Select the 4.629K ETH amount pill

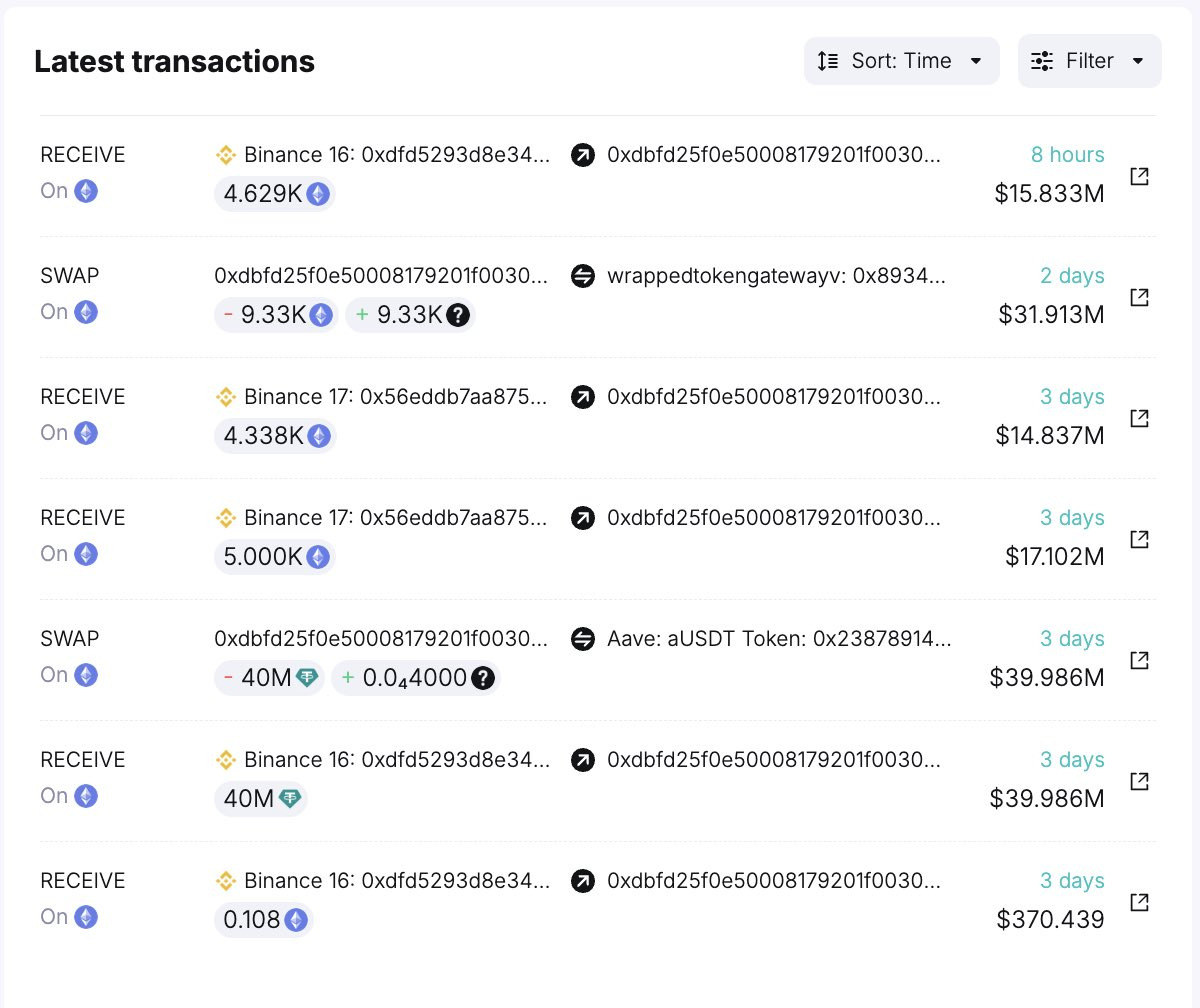[x=275, y=194]
